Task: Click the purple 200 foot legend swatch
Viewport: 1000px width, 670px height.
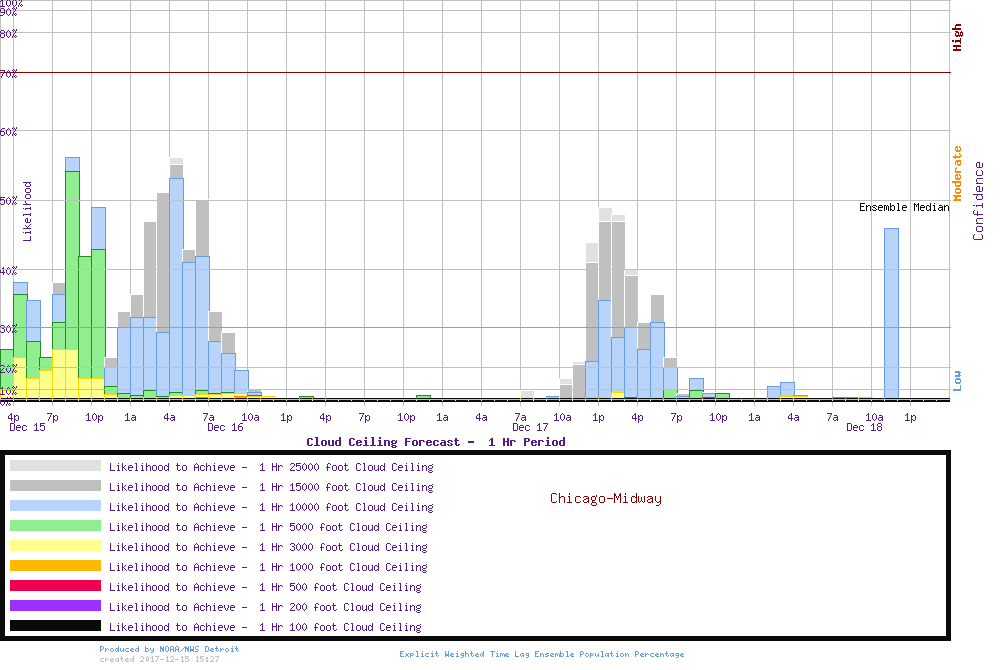Action: [x=55, y=606]
